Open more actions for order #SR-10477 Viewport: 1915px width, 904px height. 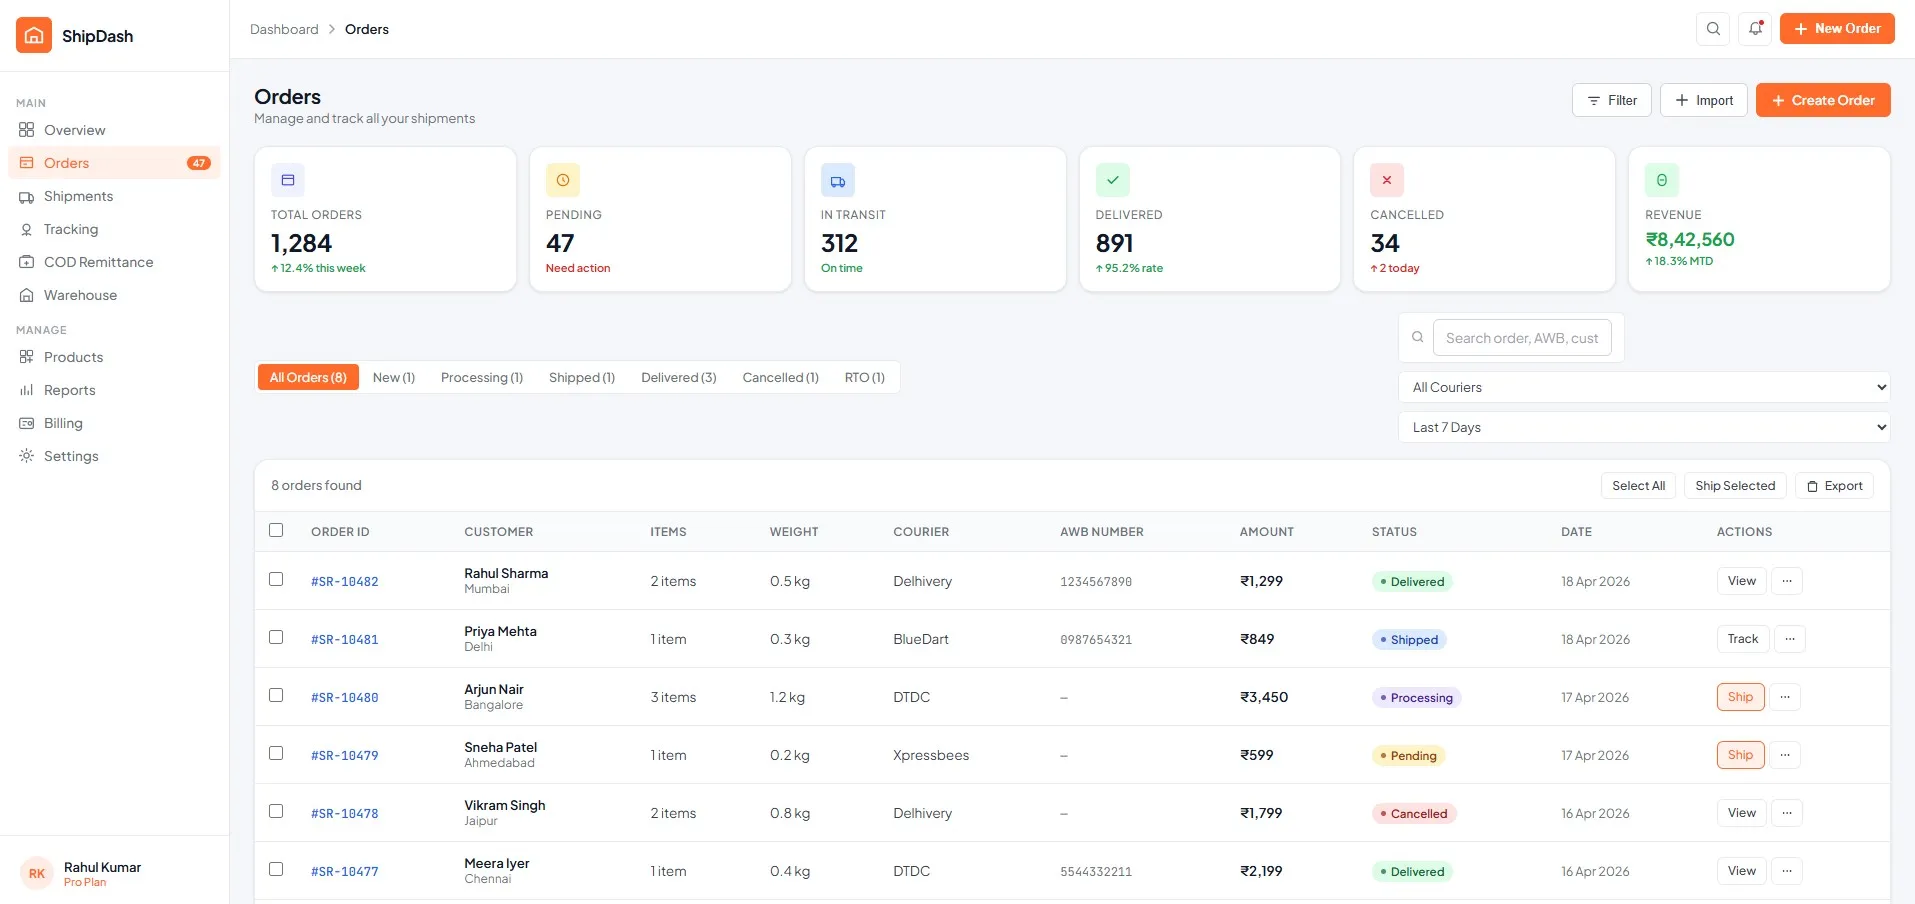1787,871
